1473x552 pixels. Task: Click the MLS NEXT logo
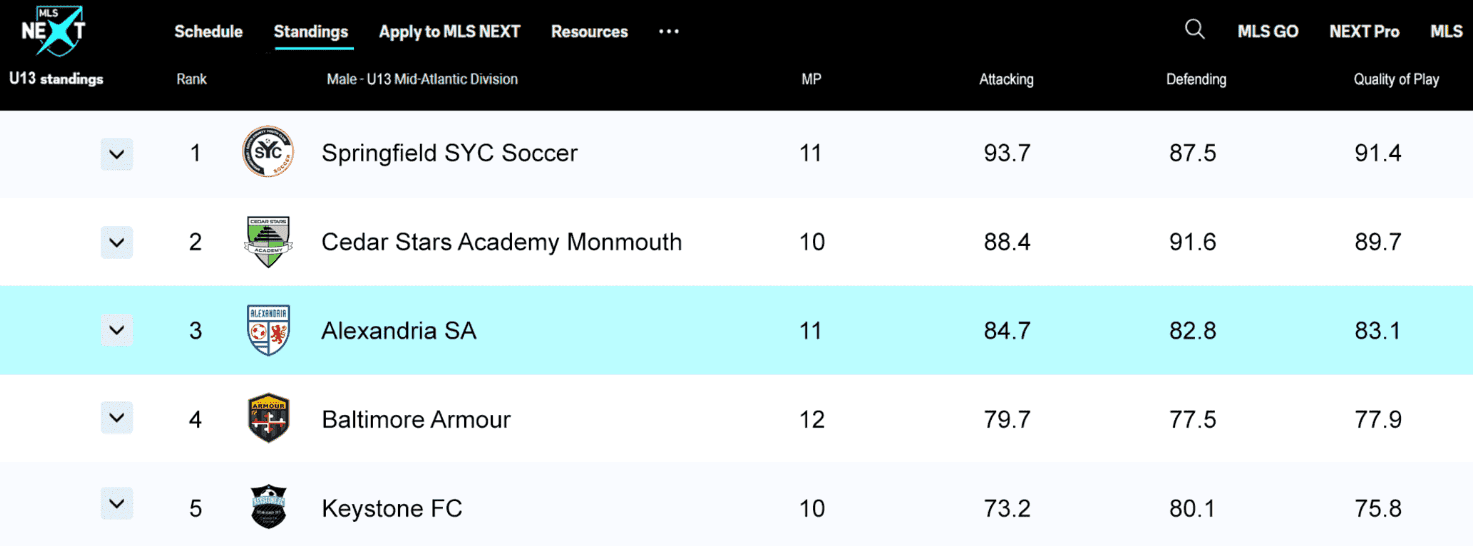52,30
